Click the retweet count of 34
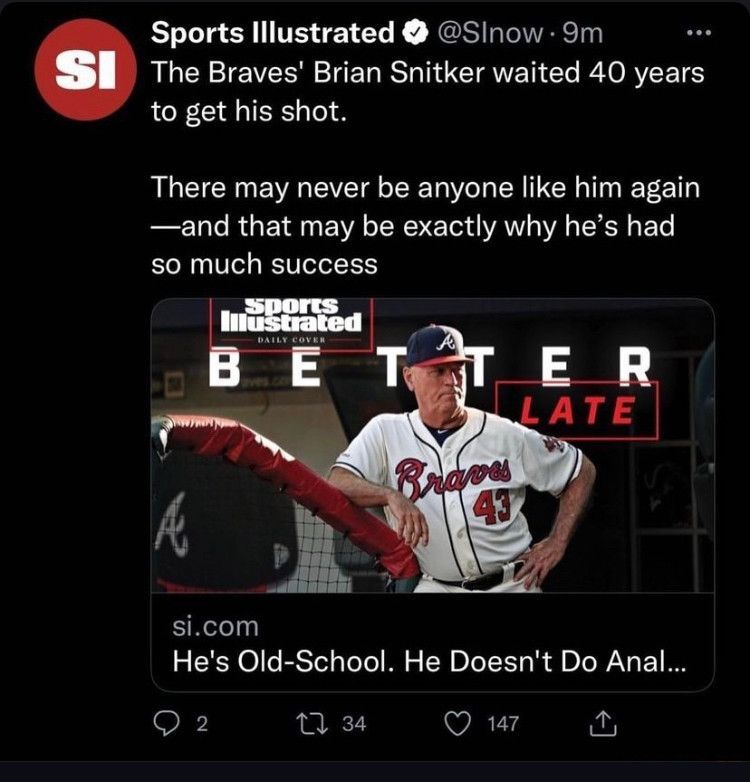The width and height of the screenshot is (750, 782). (354, 724)
